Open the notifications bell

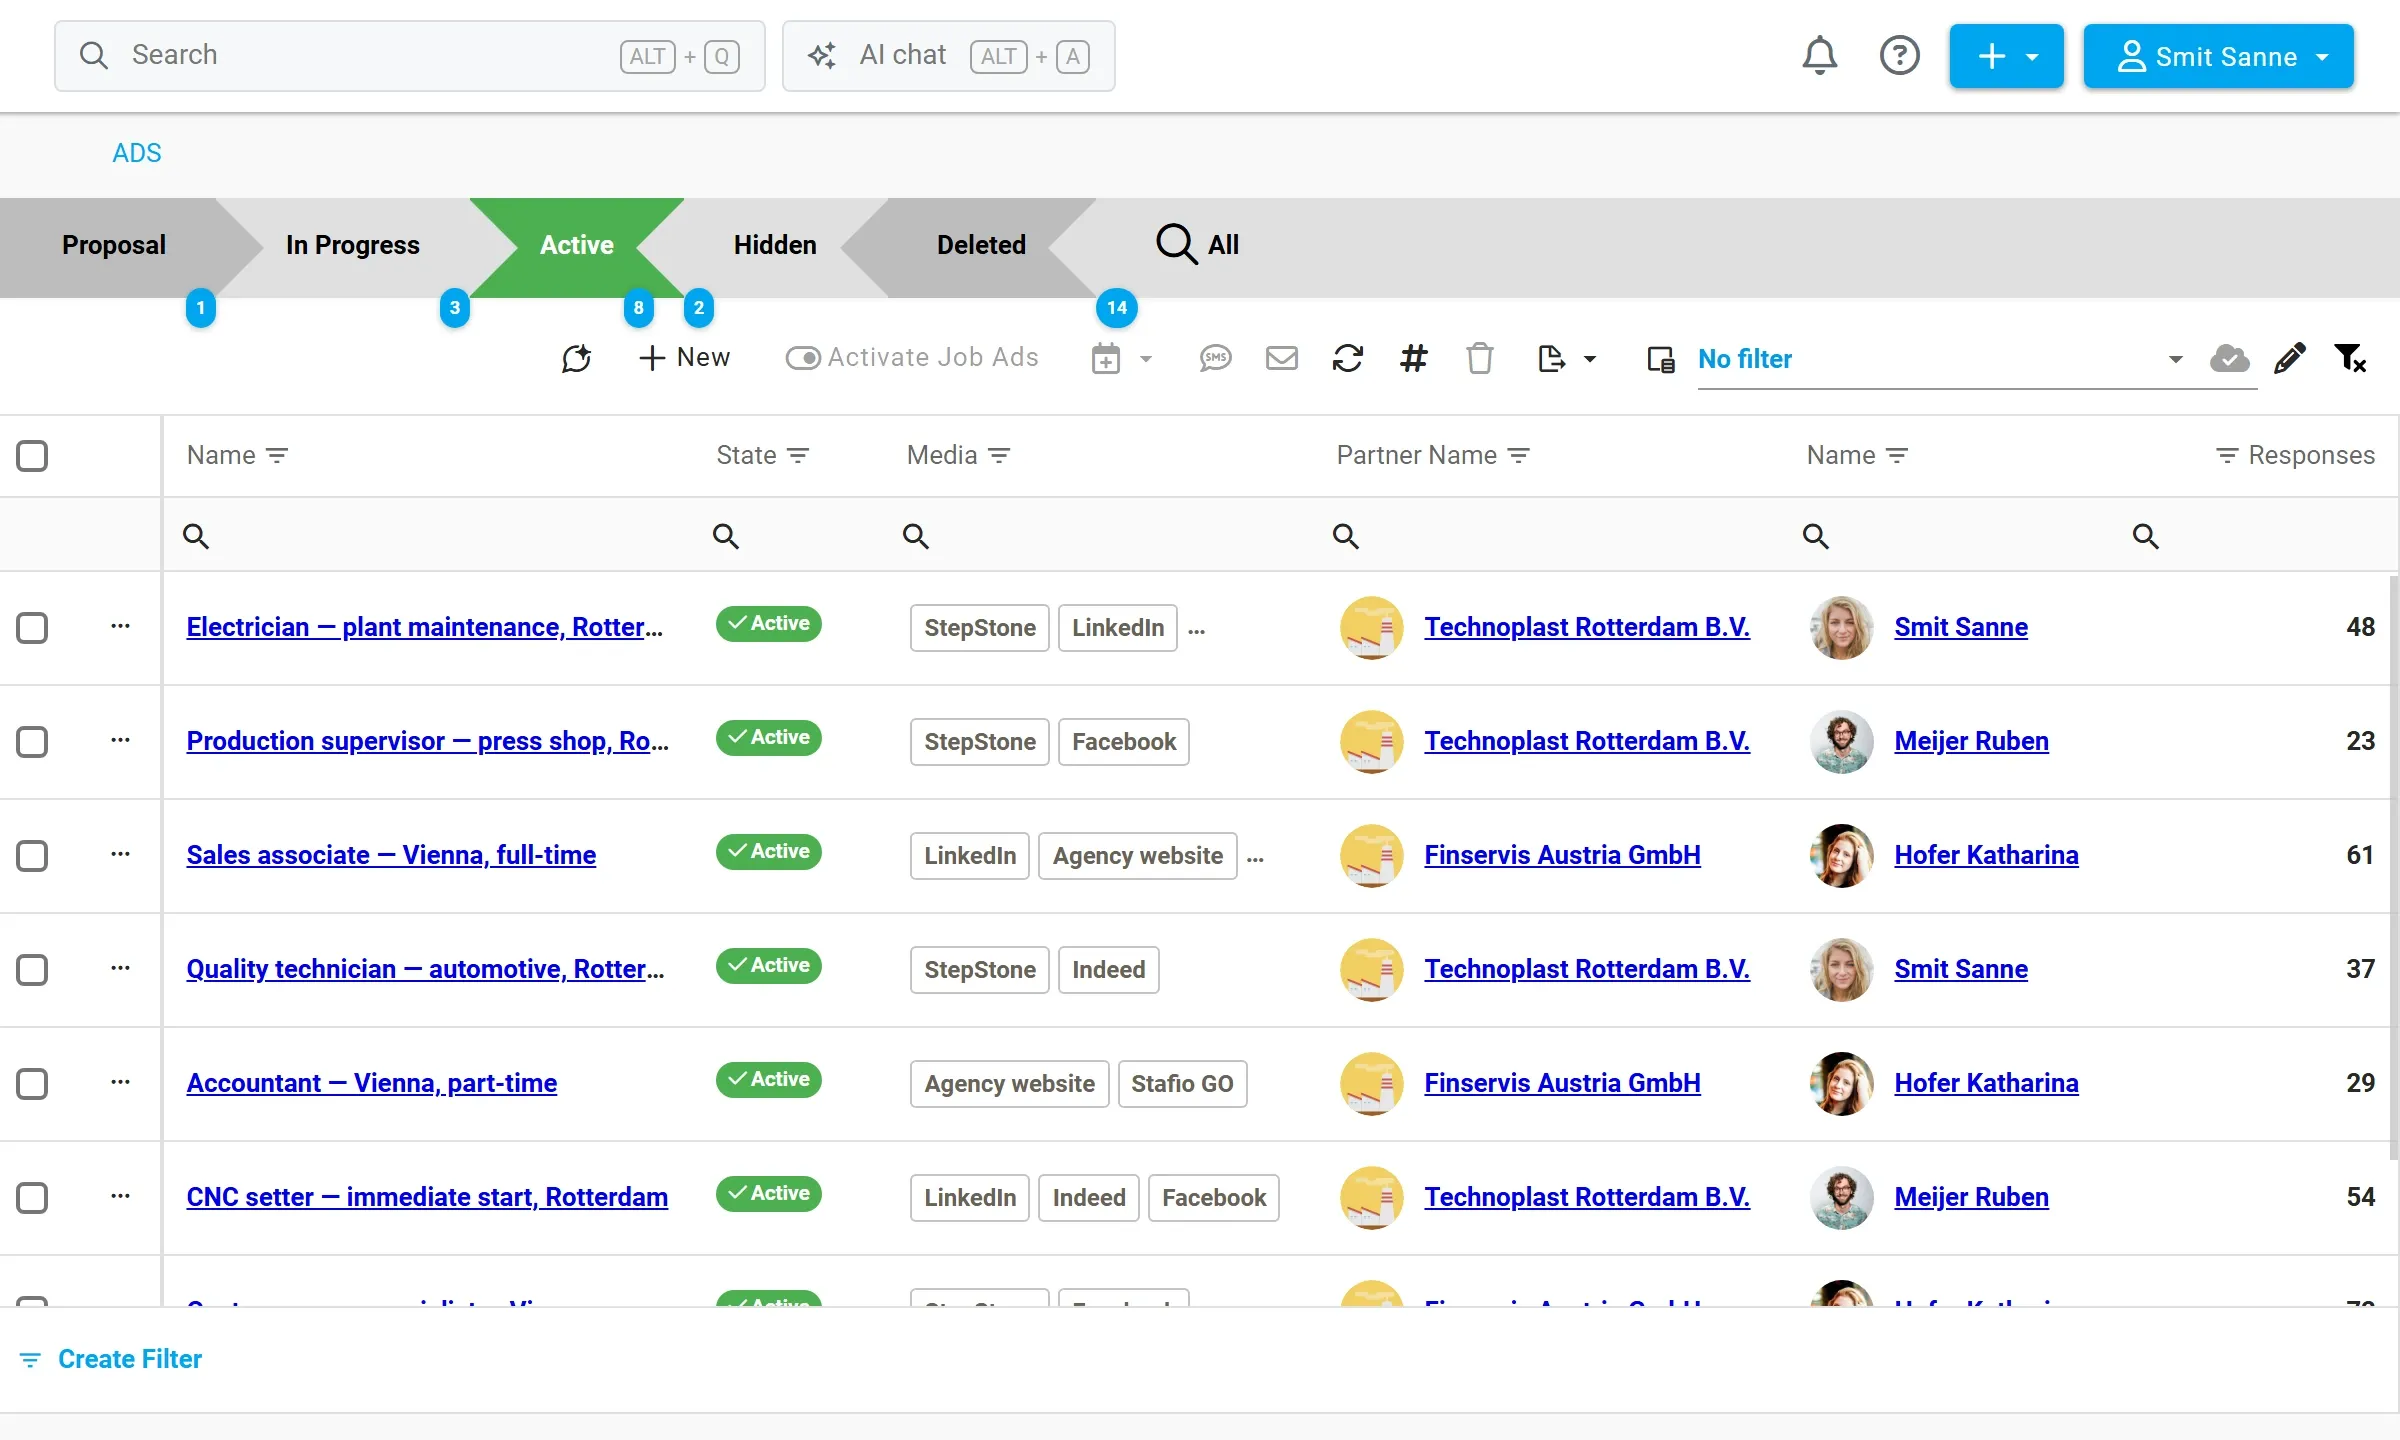click(x=1819, y=56)
